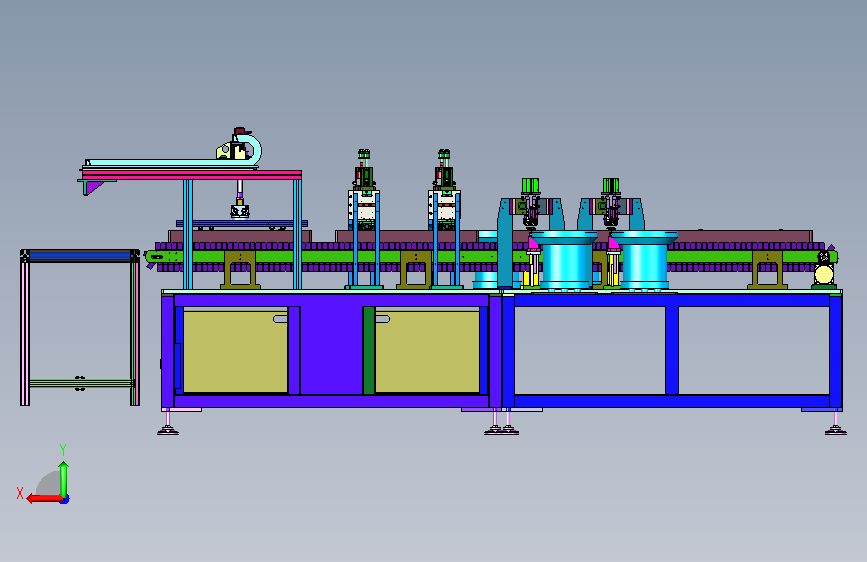Click the green Y axis arrow of triad

[64, 480]
